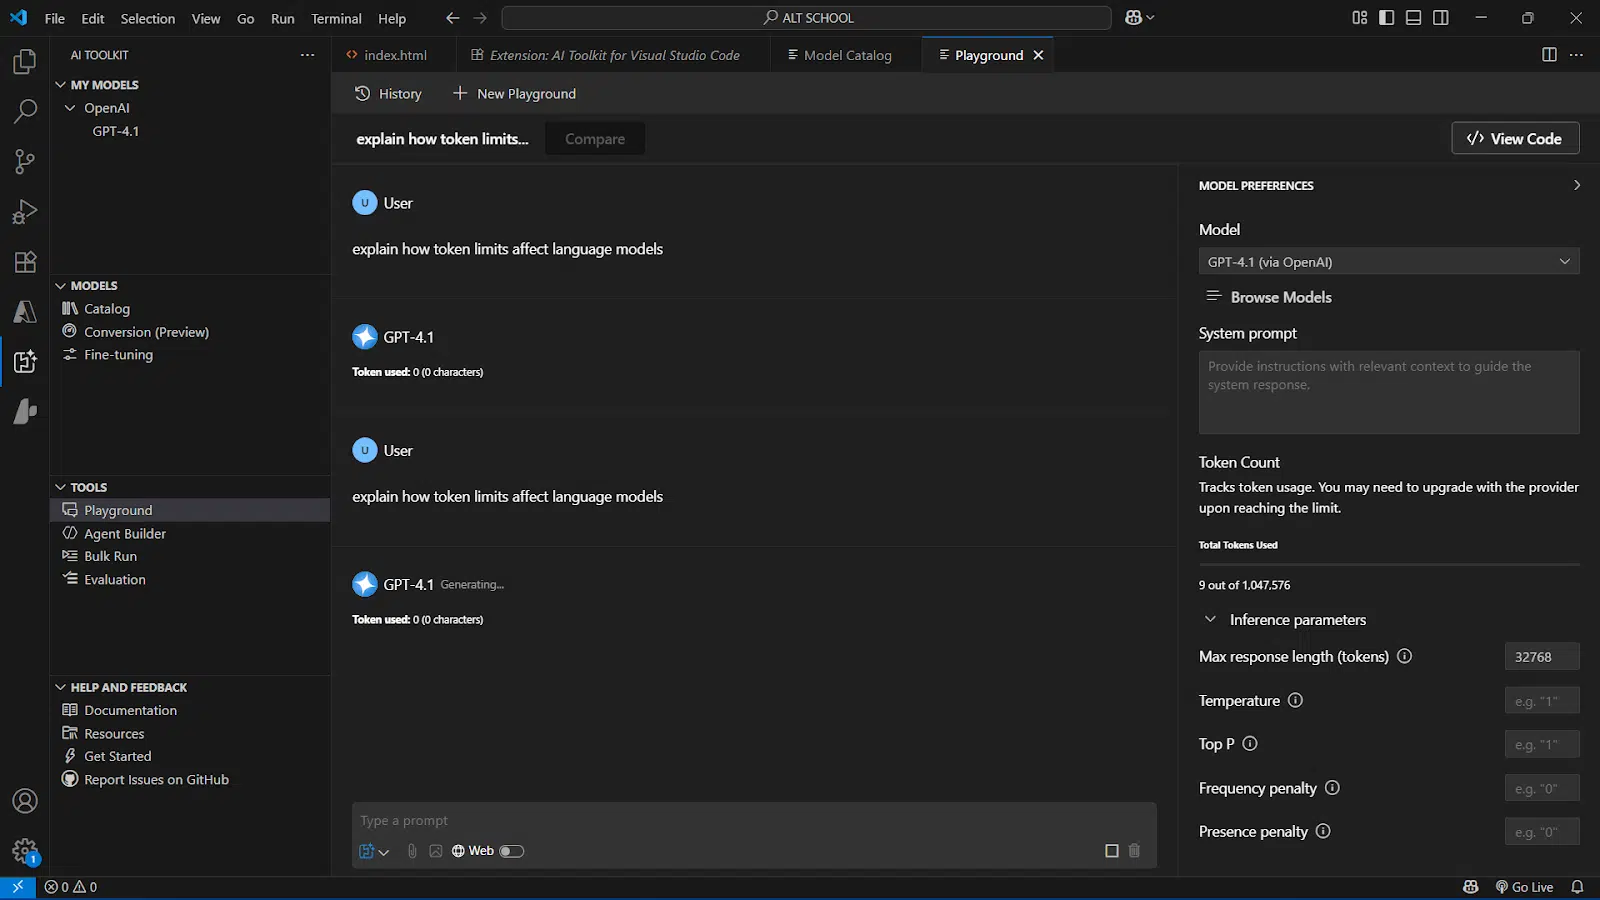Stop the response generation
The image size is (1600, 900).
coord(1111,851)
